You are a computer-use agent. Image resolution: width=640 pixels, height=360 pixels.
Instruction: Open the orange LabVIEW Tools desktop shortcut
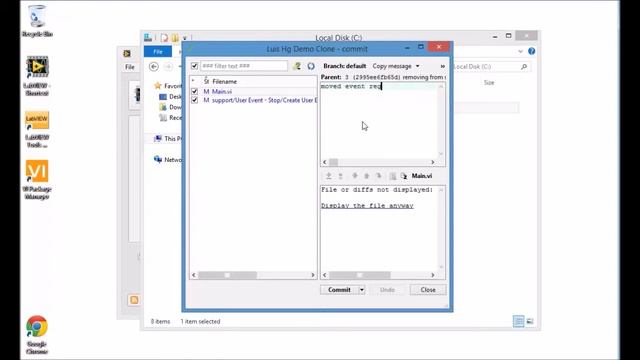(x=37, y=130)
